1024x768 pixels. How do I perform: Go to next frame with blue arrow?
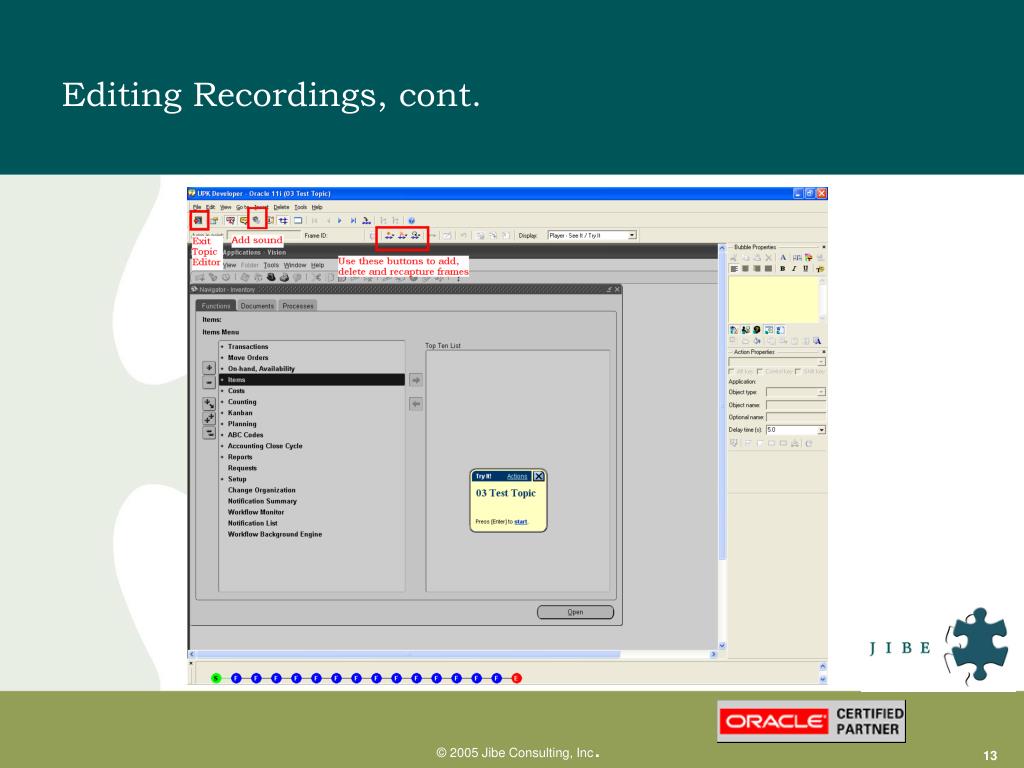[x=340, y=221]
